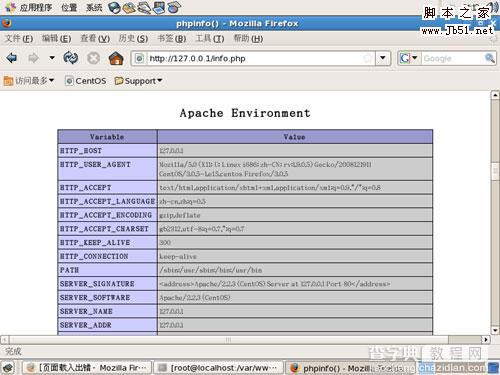Click the greyed Forward arrow button
The width and height of the screenshot is (500, 375).
tap(33, 58)
